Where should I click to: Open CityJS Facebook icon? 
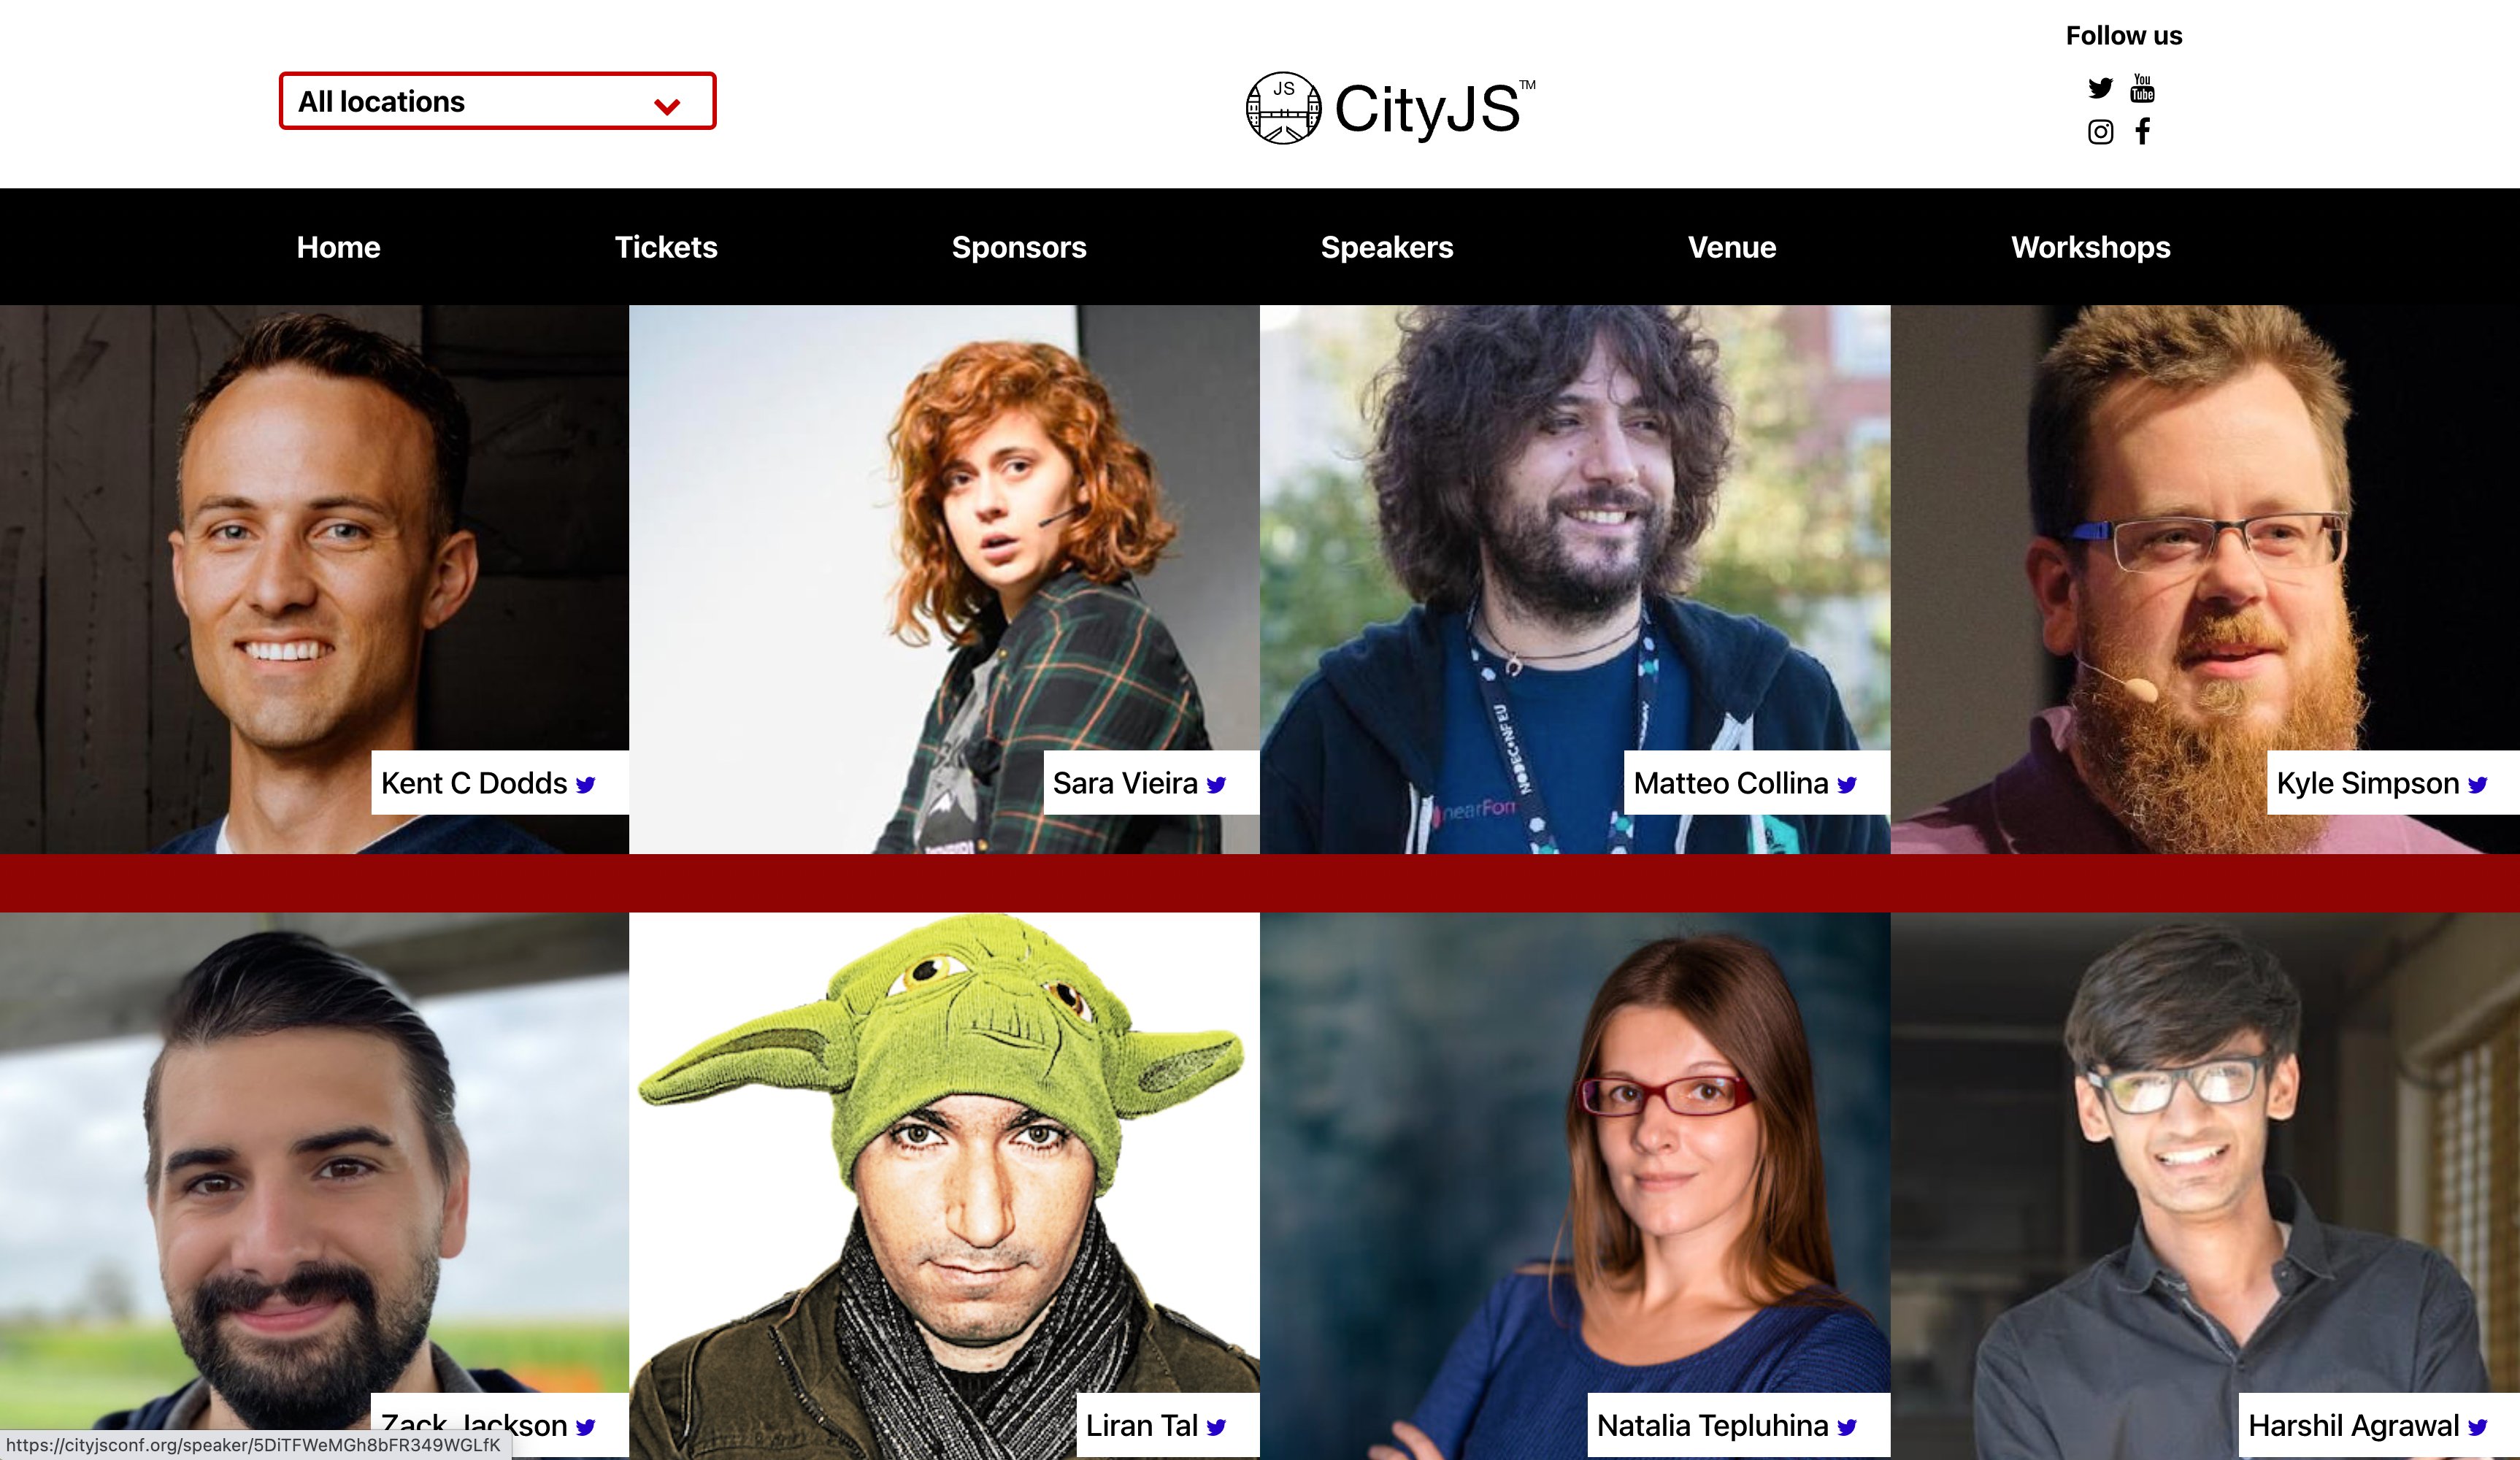click(2142, 132)
